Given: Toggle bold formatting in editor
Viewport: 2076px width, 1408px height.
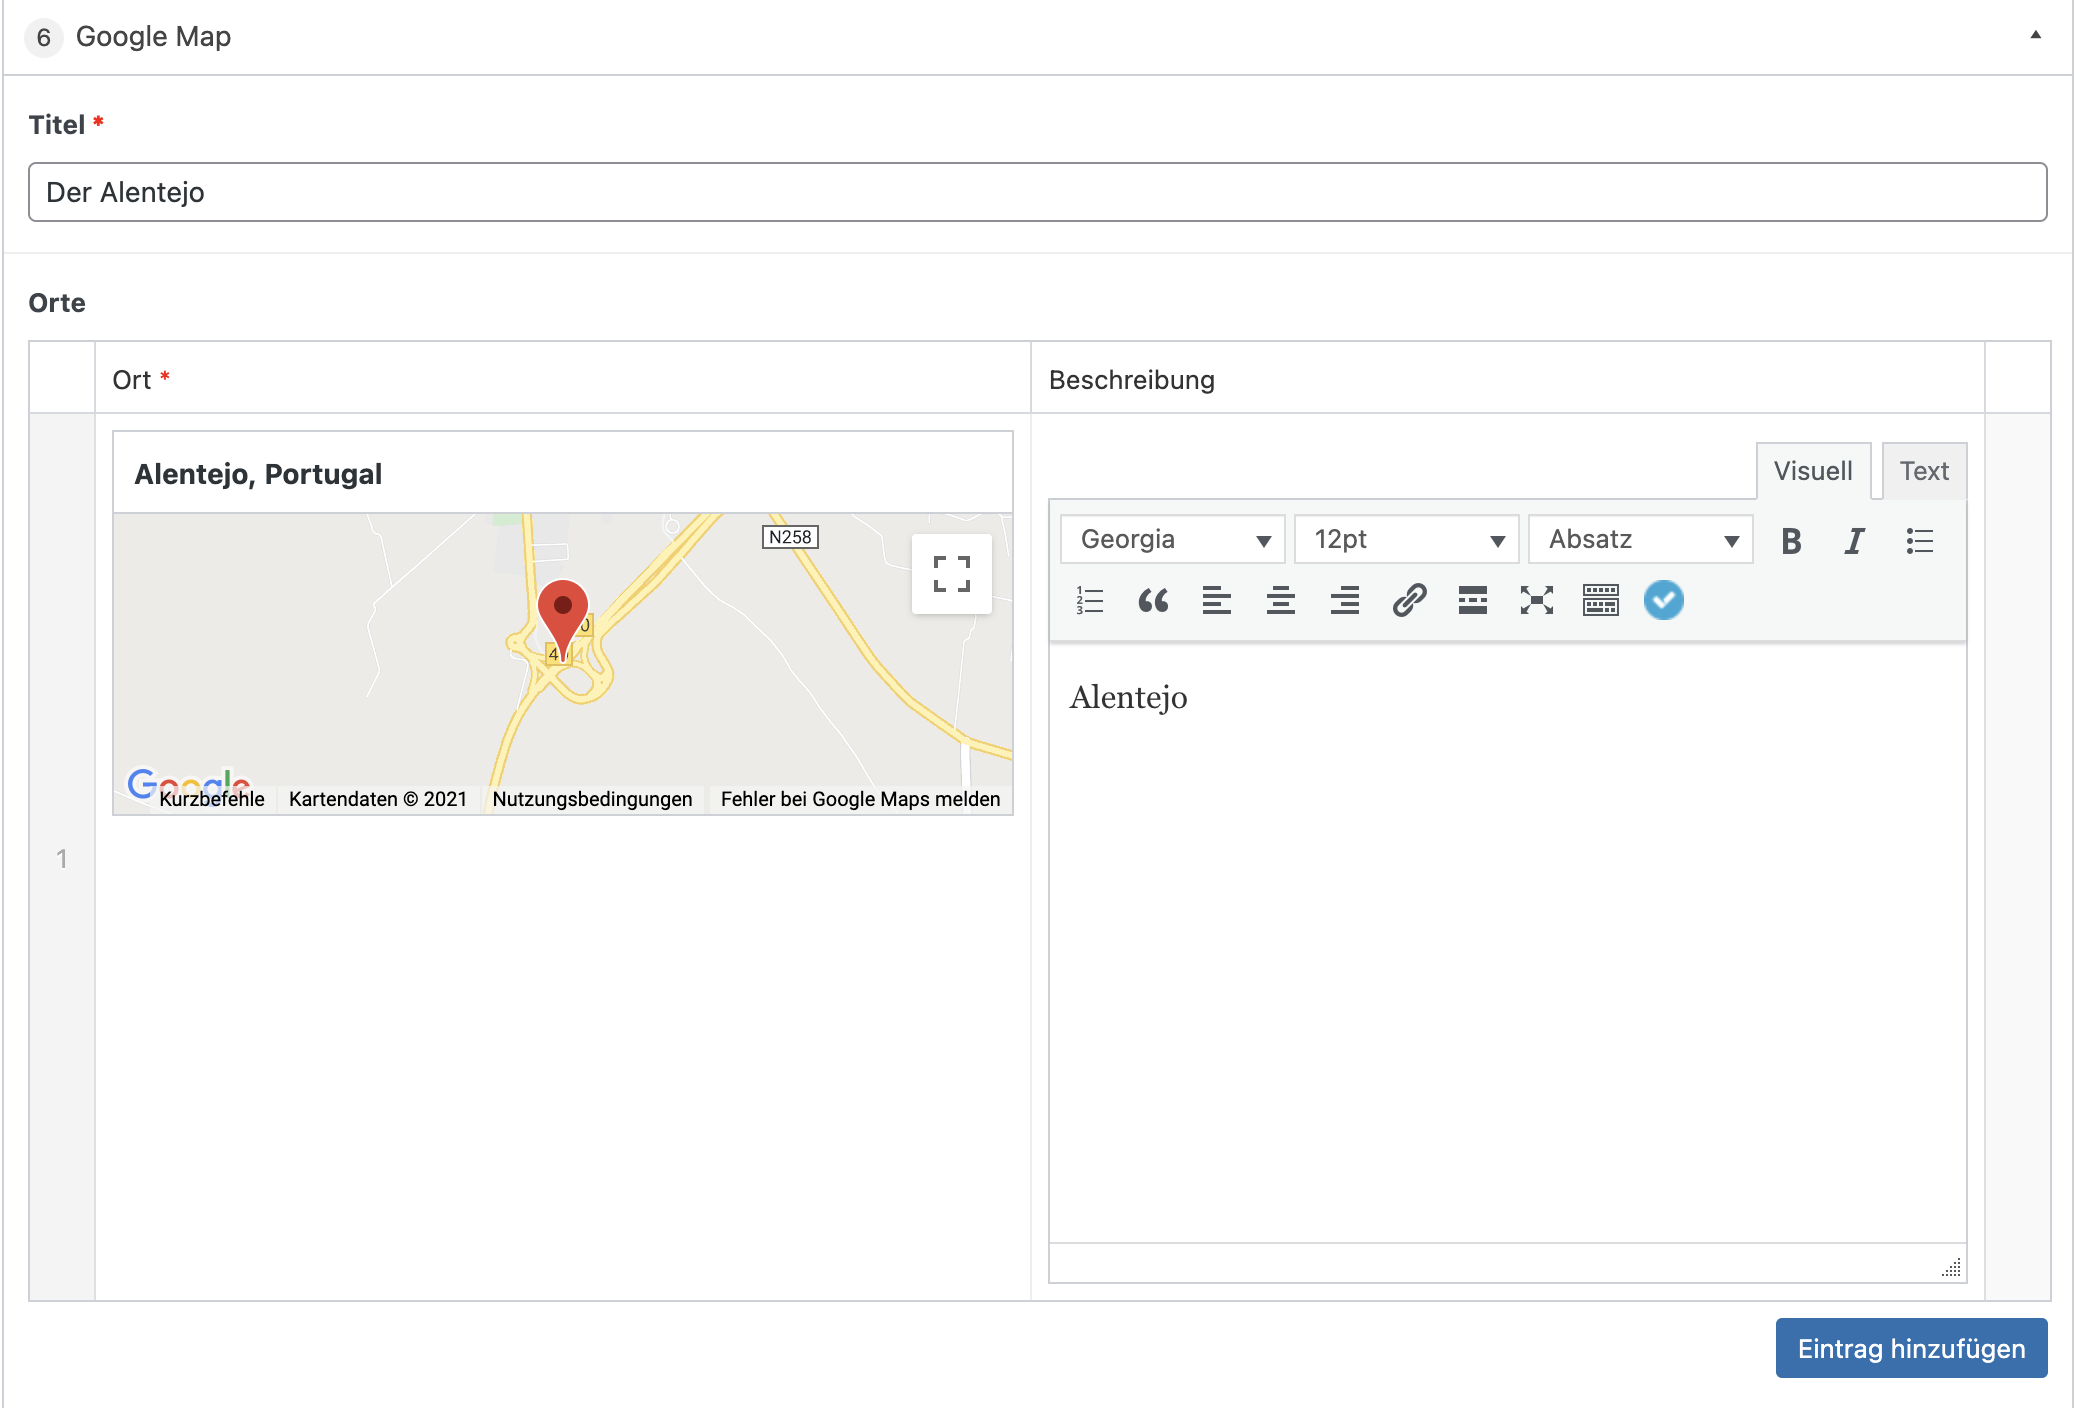Looking at the screenshot, I should point(1791,541).
